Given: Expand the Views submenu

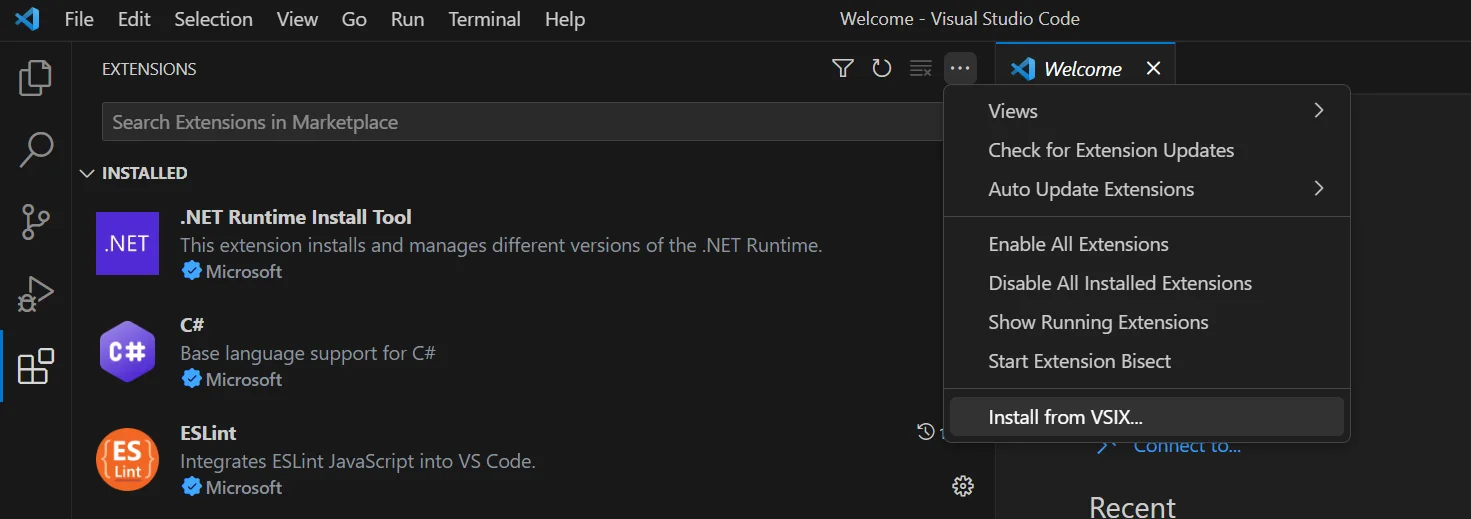Looking at the screenshot, I should [1147, 111].
